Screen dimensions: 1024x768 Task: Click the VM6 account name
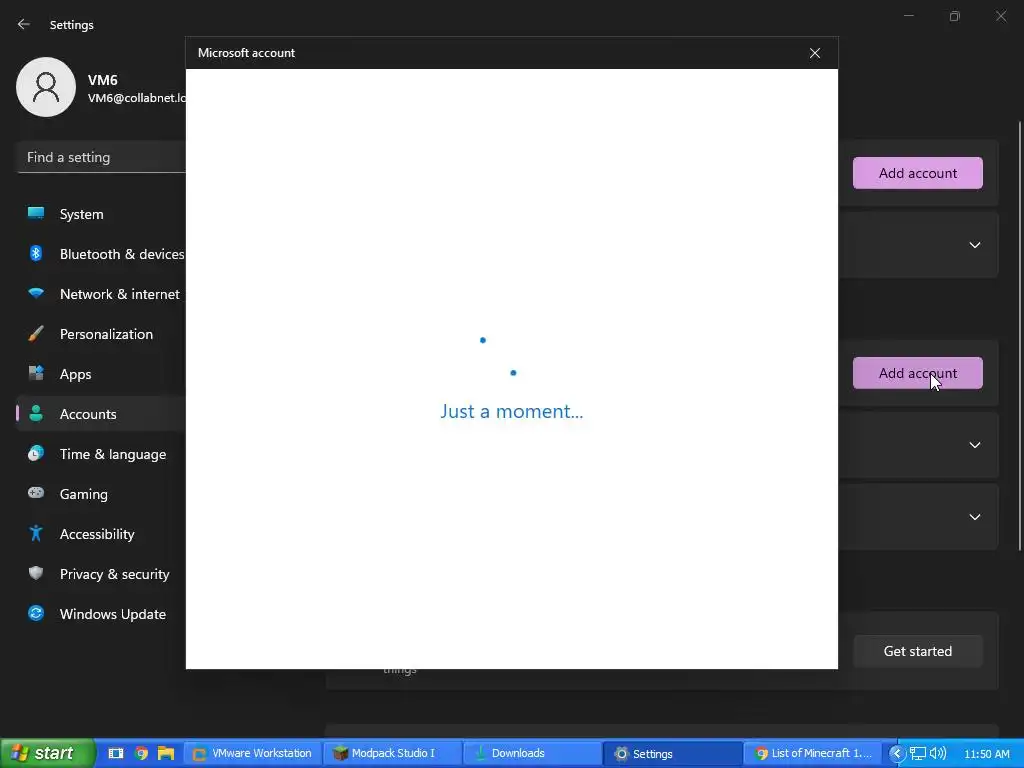103,80
